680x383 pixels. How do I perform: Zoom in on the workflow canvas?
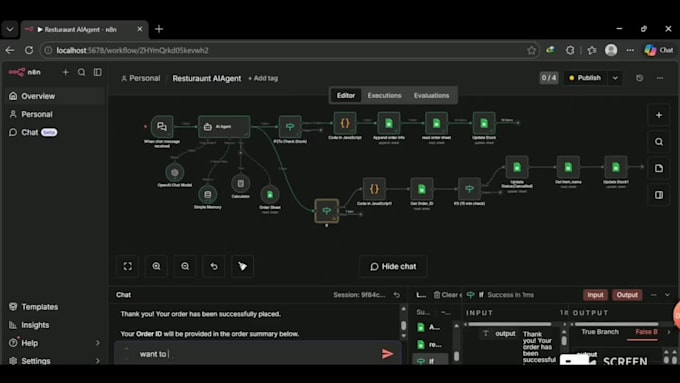coord(156,266)
